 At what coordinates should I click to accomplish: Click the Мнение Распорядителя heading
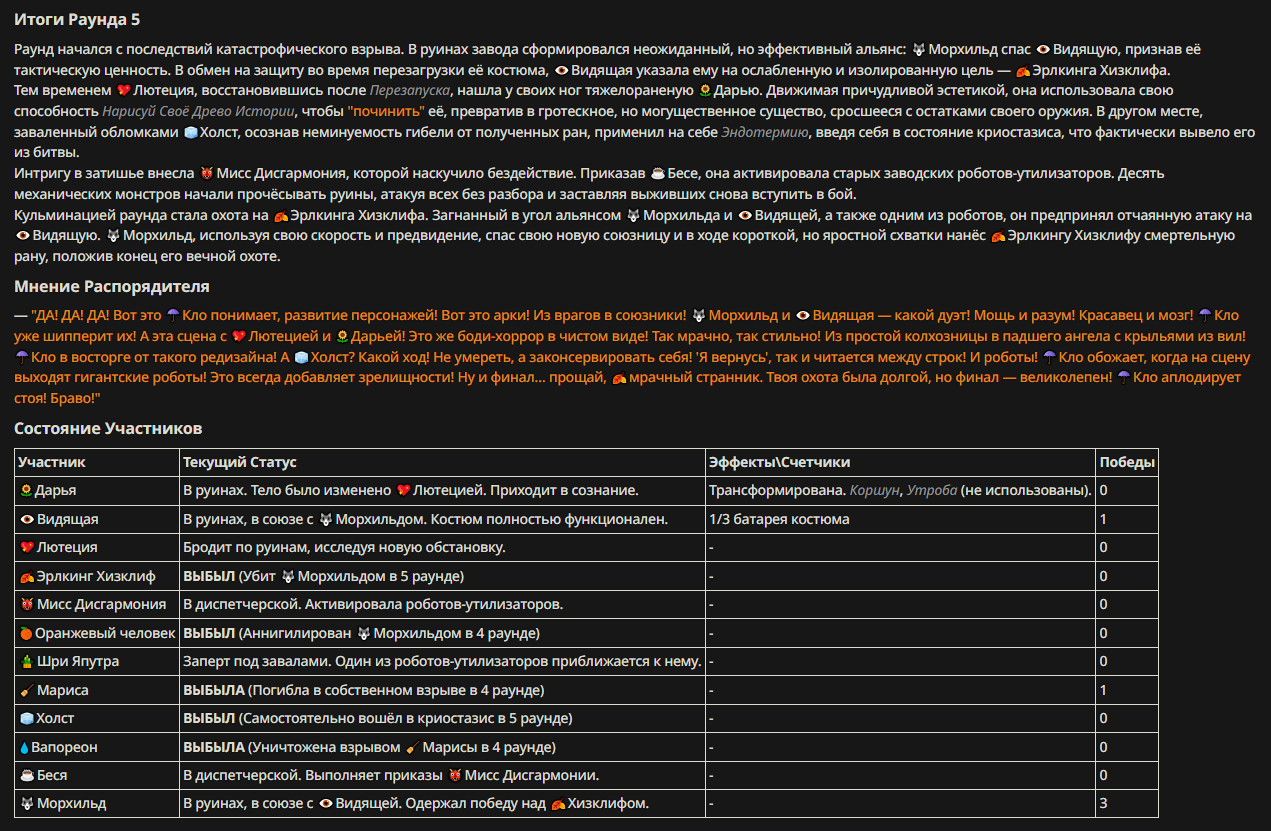[112, 287]
